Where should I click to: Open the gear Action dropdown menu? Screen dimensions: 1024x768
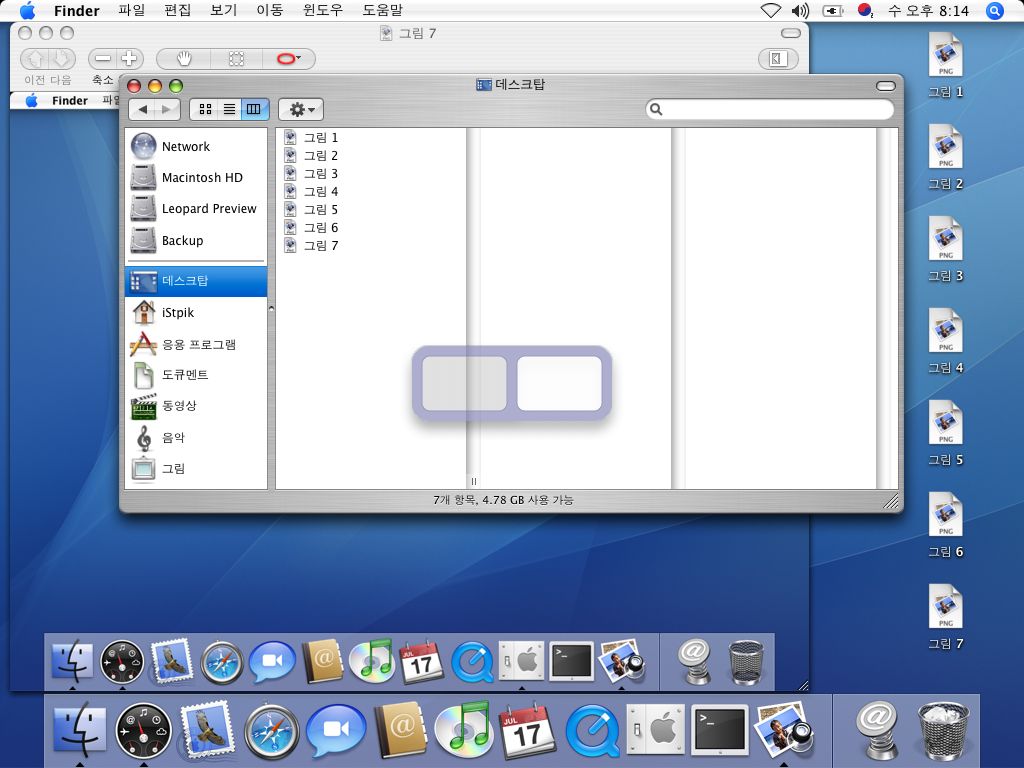click(x=301, y=109)
